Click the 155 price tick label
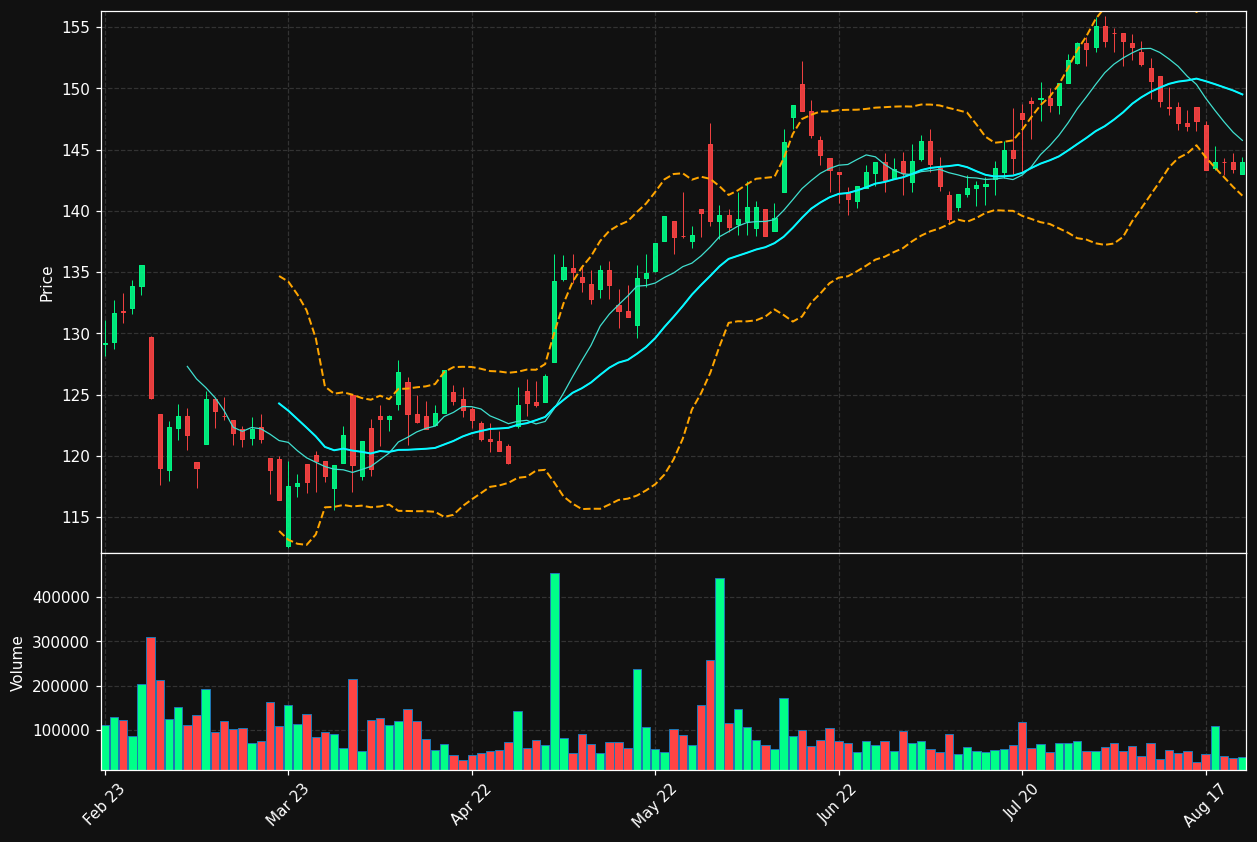 point(76,28)
